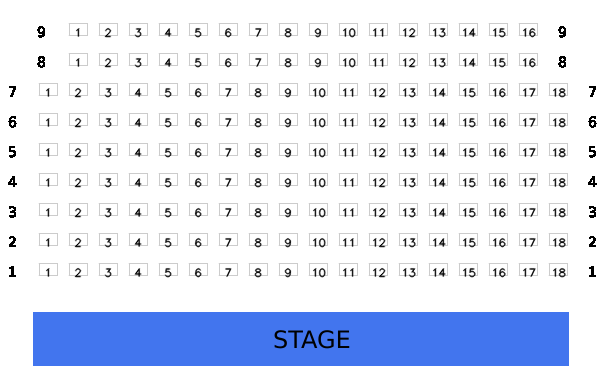Viewport: 610px width, 390px height.
Task: Pick seat 18 in row 7
Action: (558, 90)
